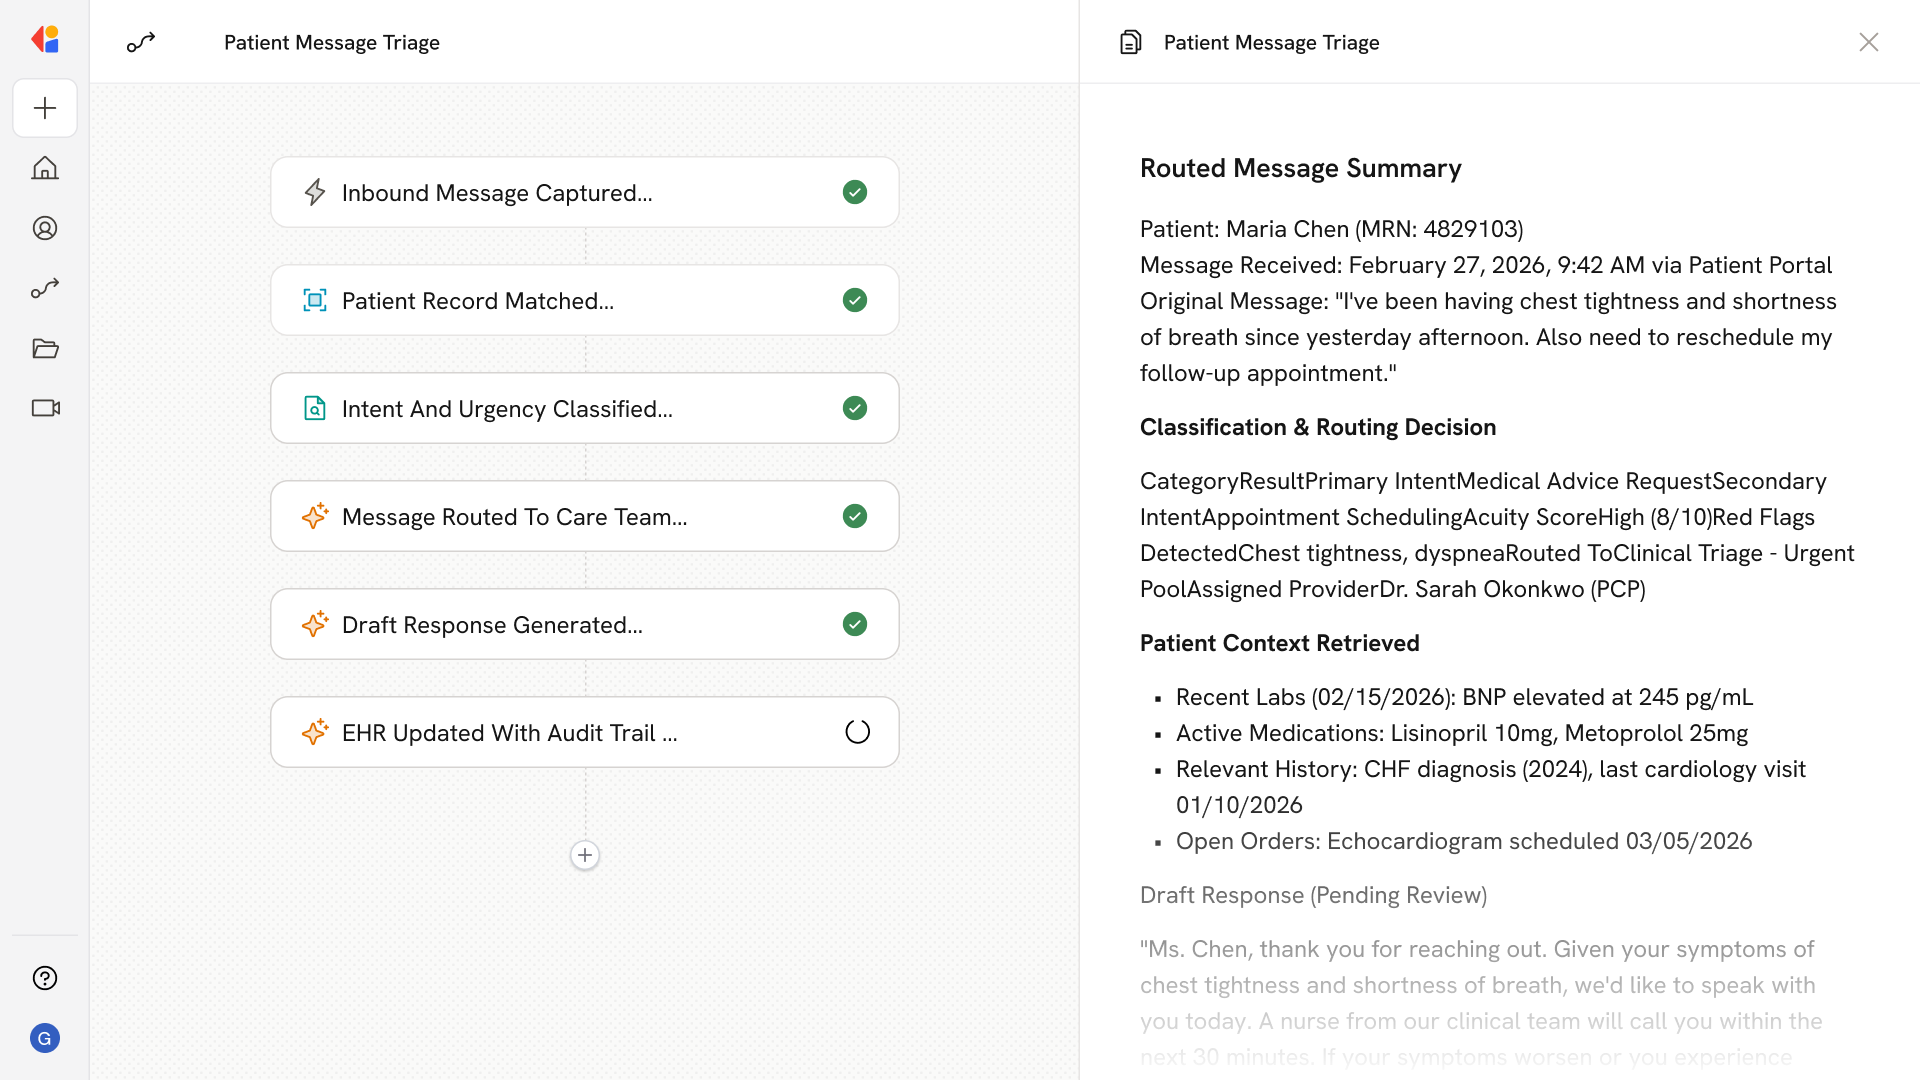Open the user profile icon in the sidebar
This screenshot has height=1080, width=1920.
tap(45, 228)
